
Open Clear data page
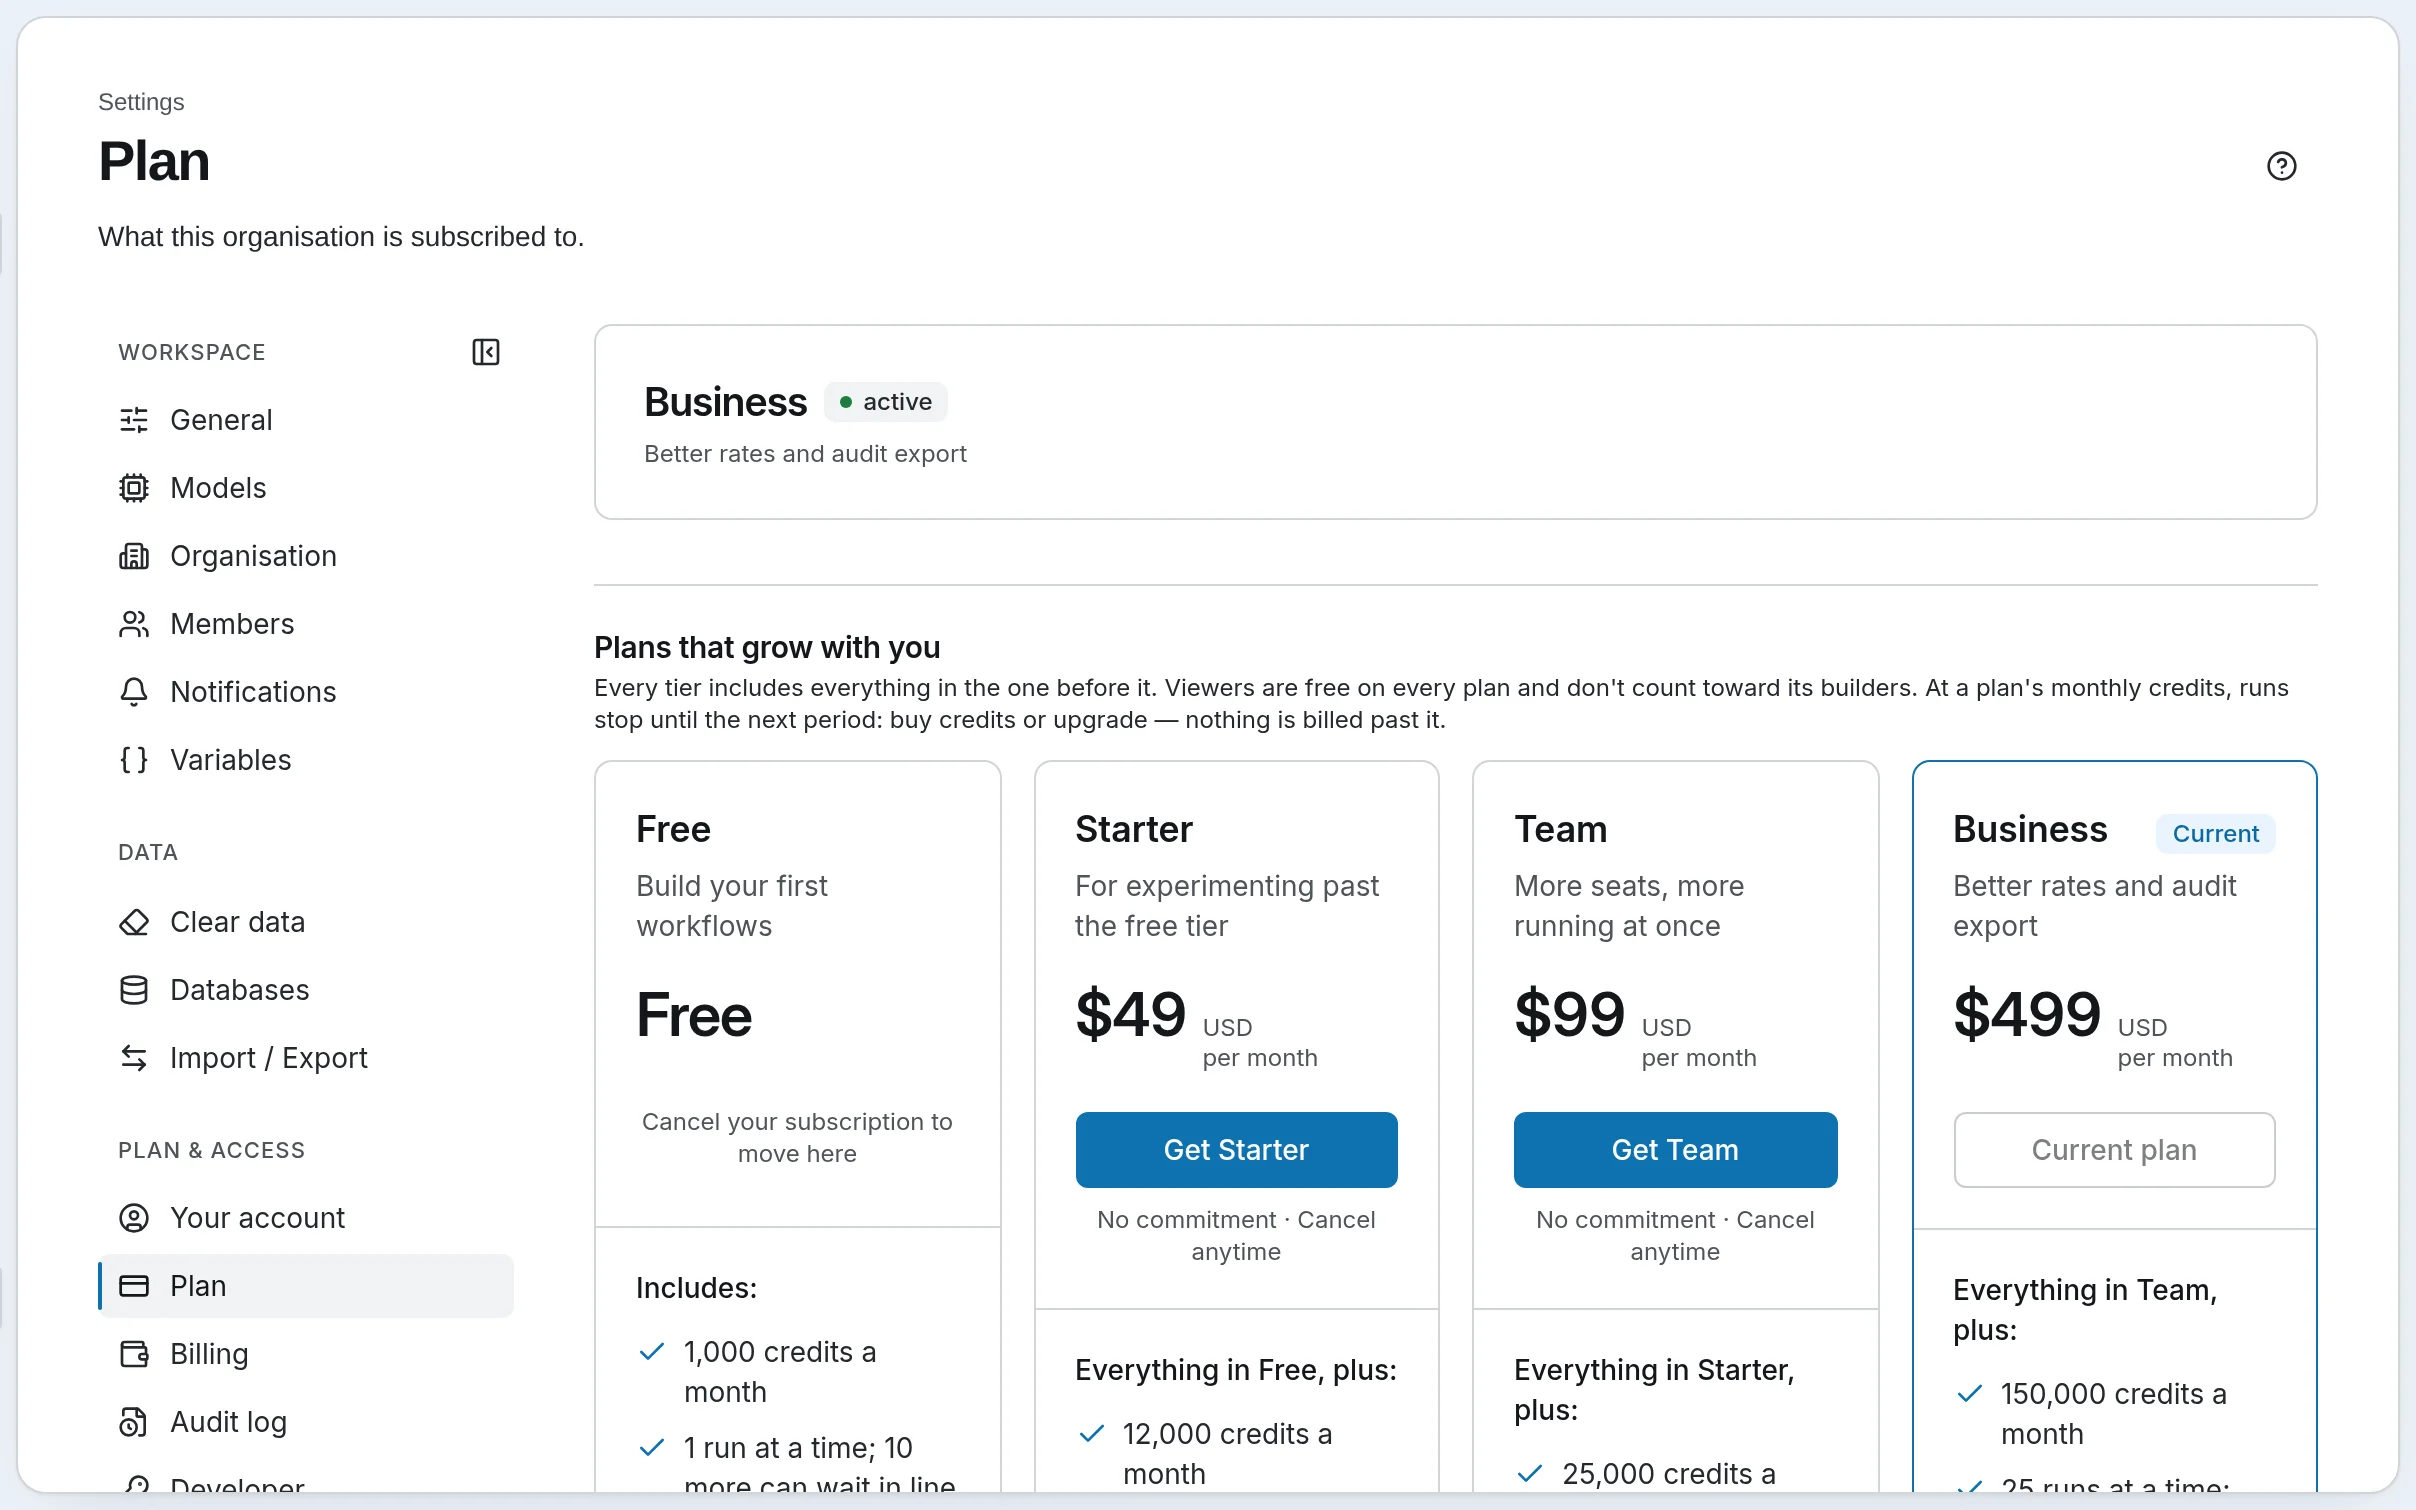click(306, 922)
